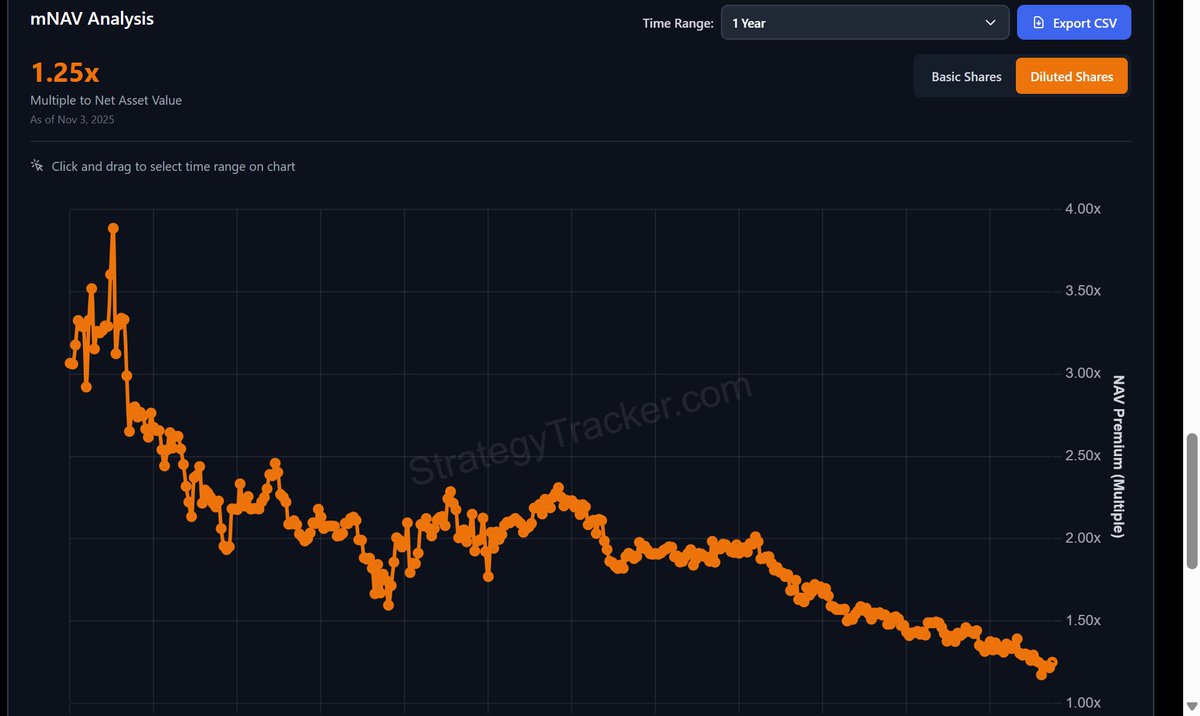Click the page vertical scrollbar thumb
Image resolution: width=1200 pixels, height=716 pixels.
[1191, 501]
